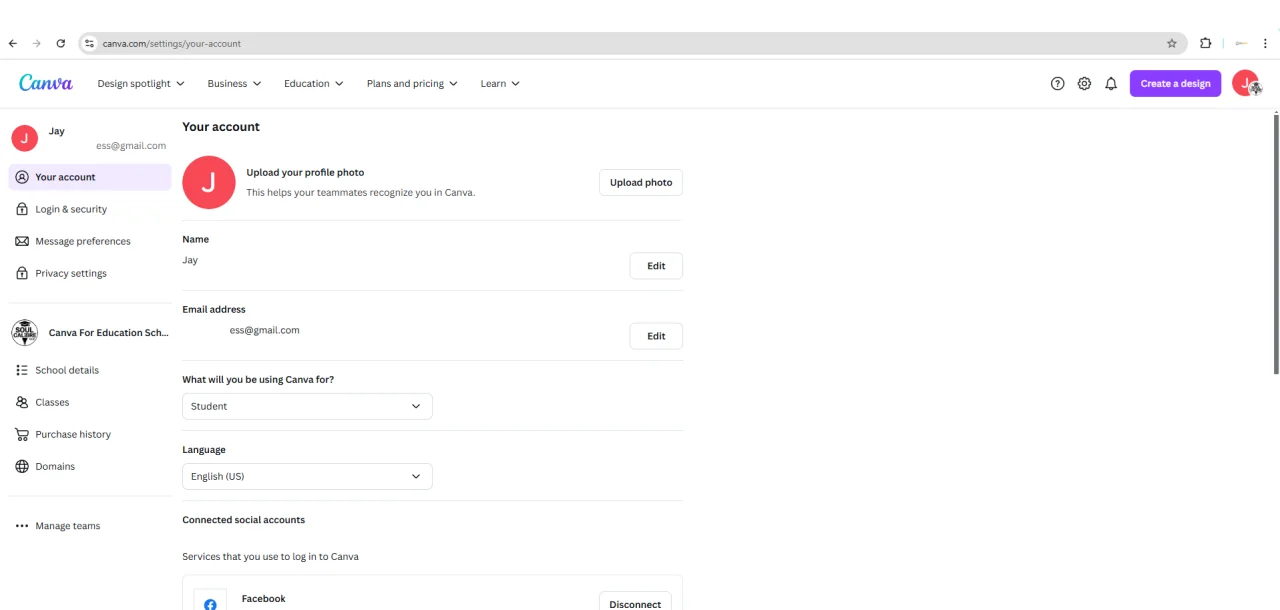The image size is (1280, 610).
Task: Click the small J avatar in the sidebar
Action: [x=24, y=138]
